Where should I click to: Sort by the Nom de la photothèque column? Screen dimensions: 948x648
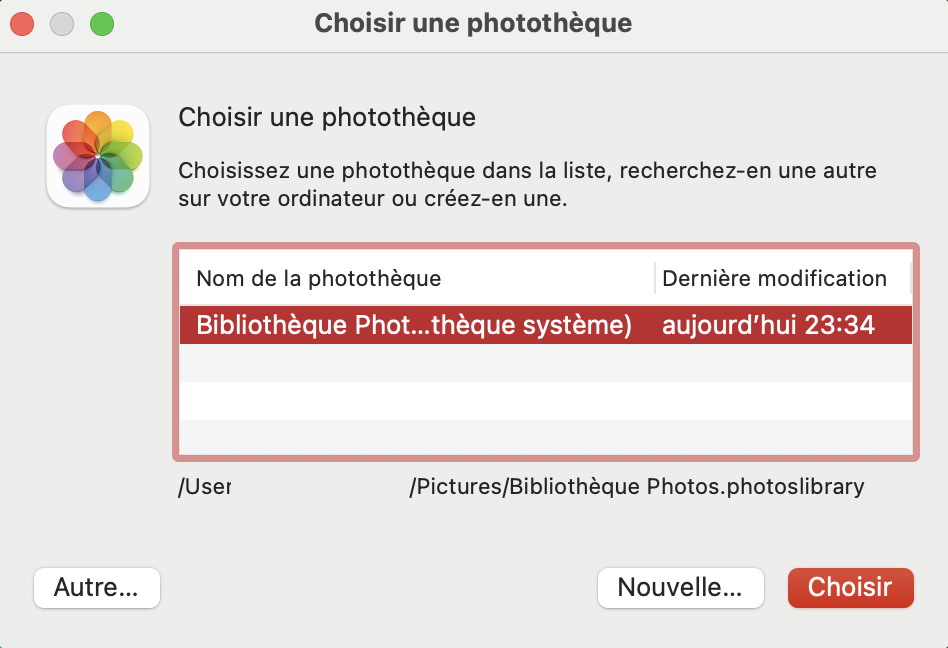pos(318,278)
